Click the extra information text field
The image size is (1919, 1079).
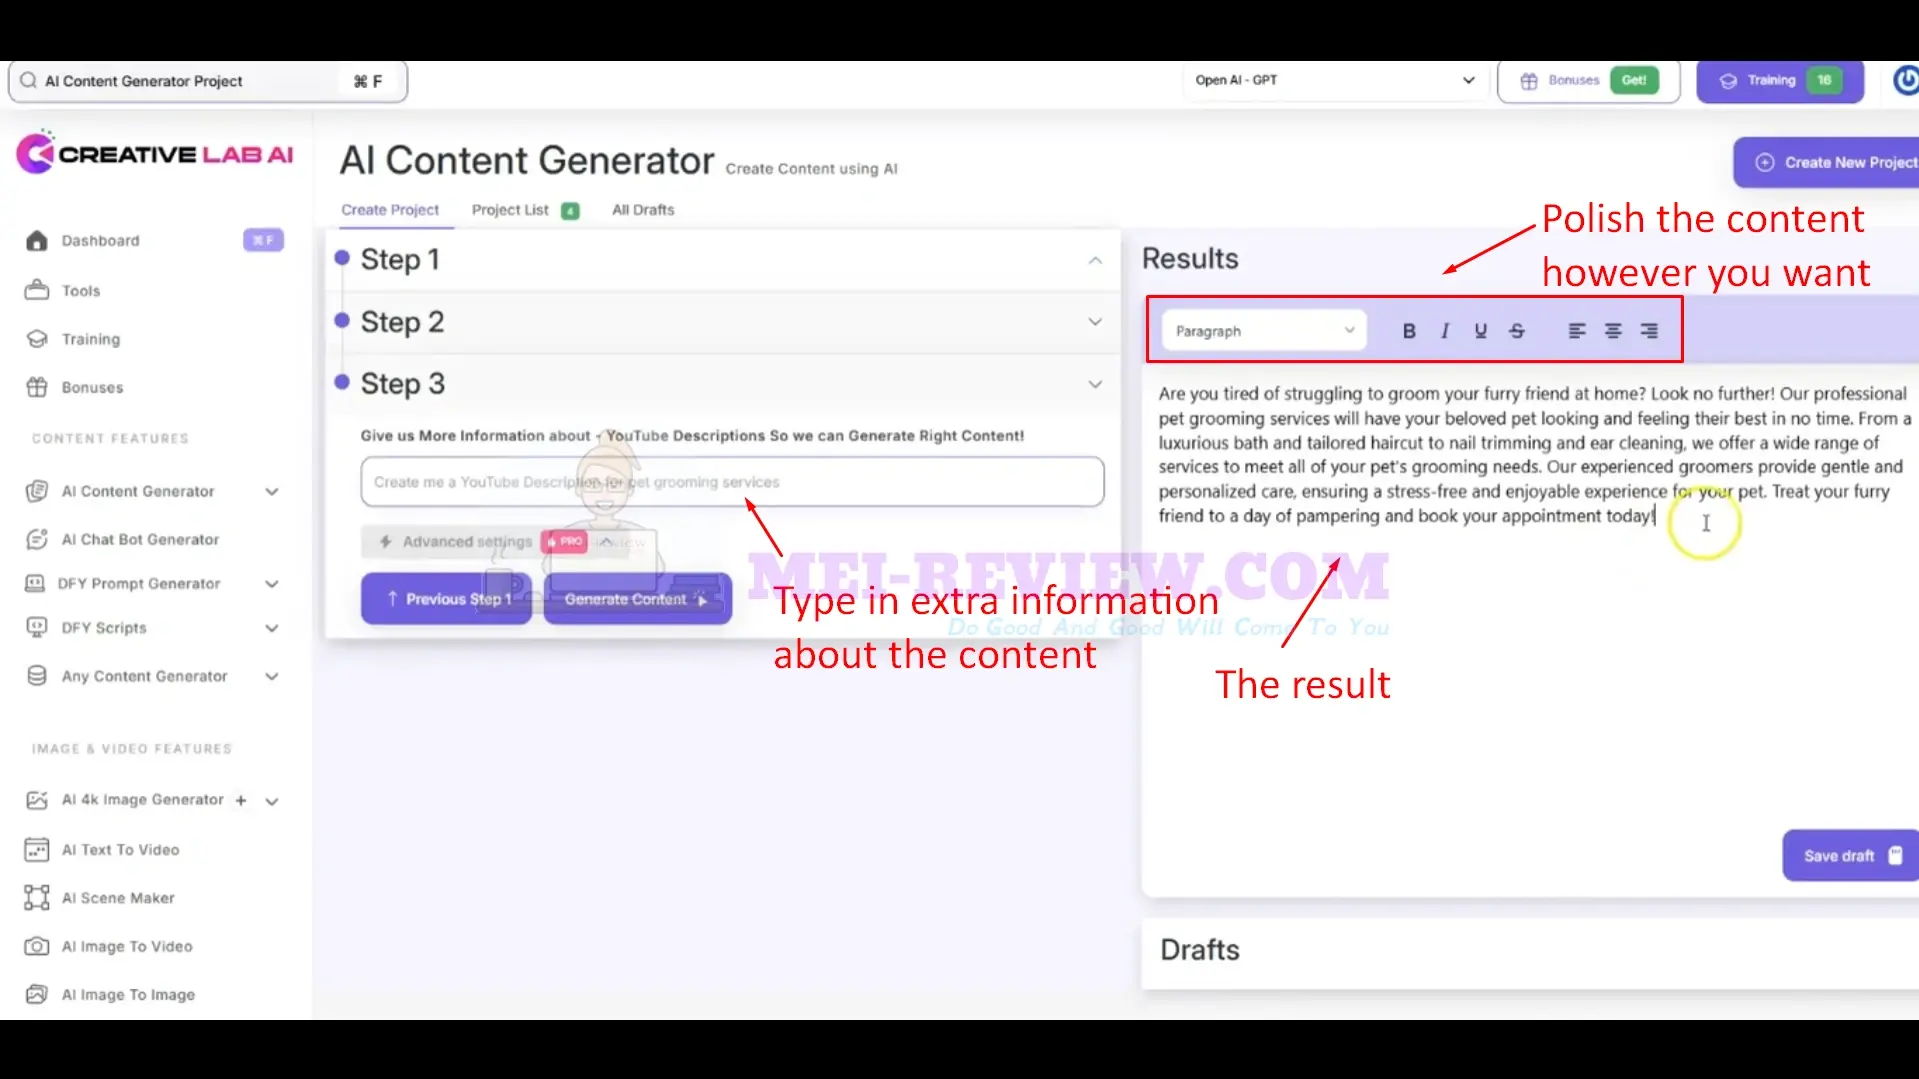click(732, 482)
